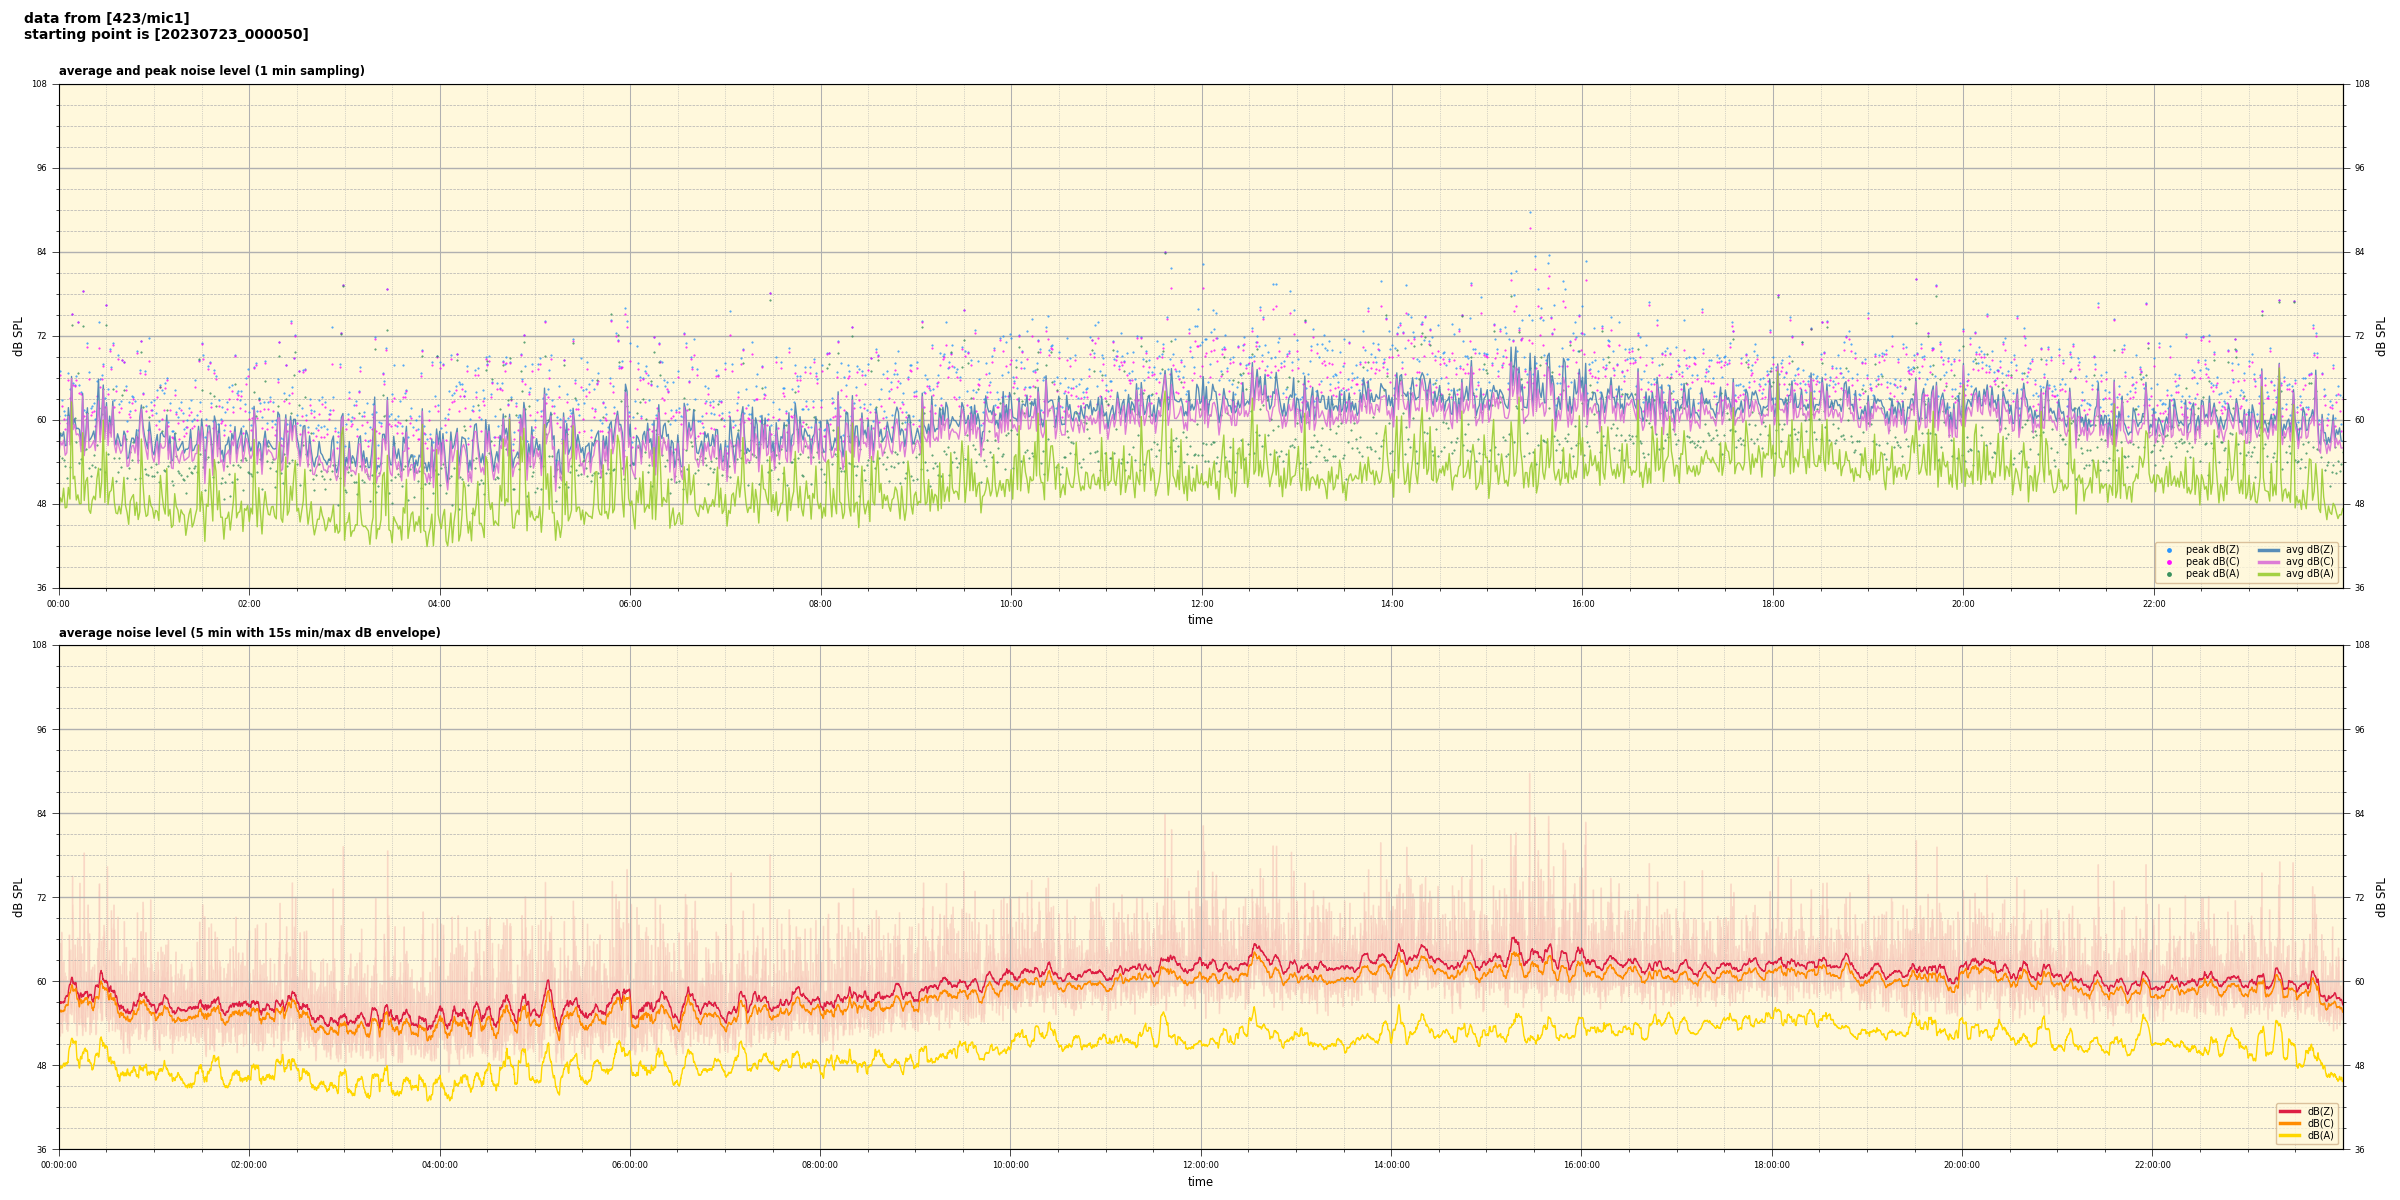Click the starting point timestamp text

pyautogui.click(x=166, y=35)
